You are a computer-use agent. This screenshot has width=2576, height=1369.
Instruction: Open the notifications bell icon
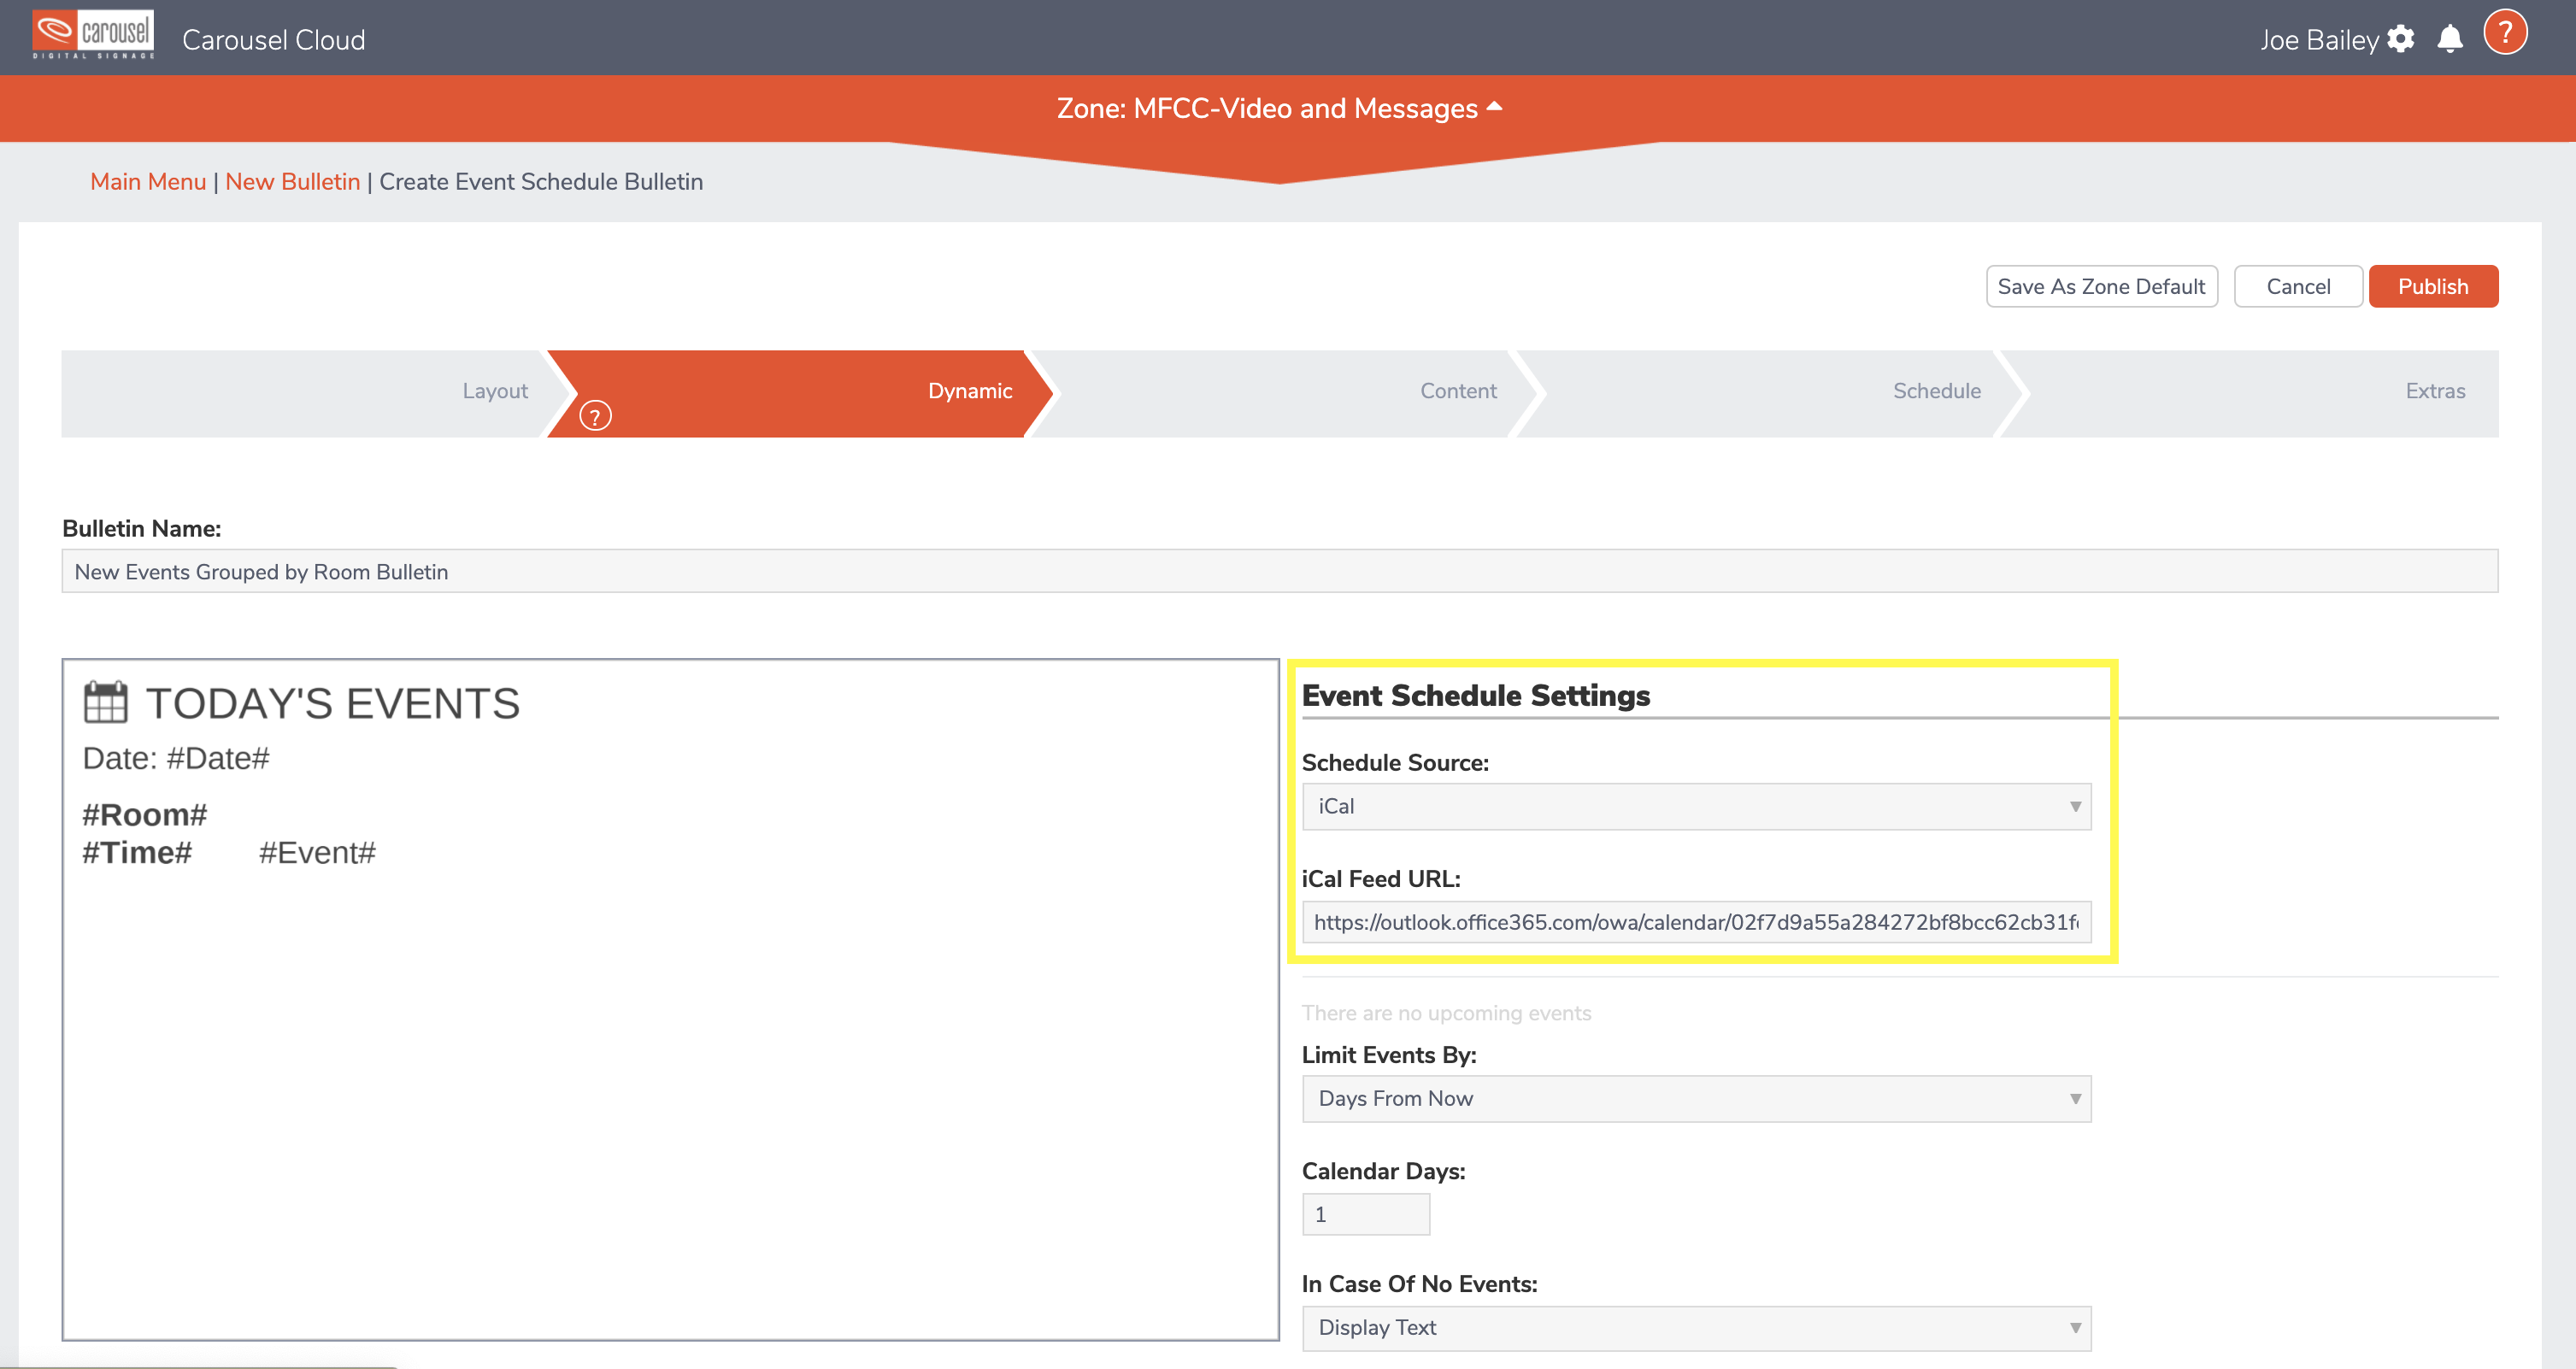click(2451, 39)
